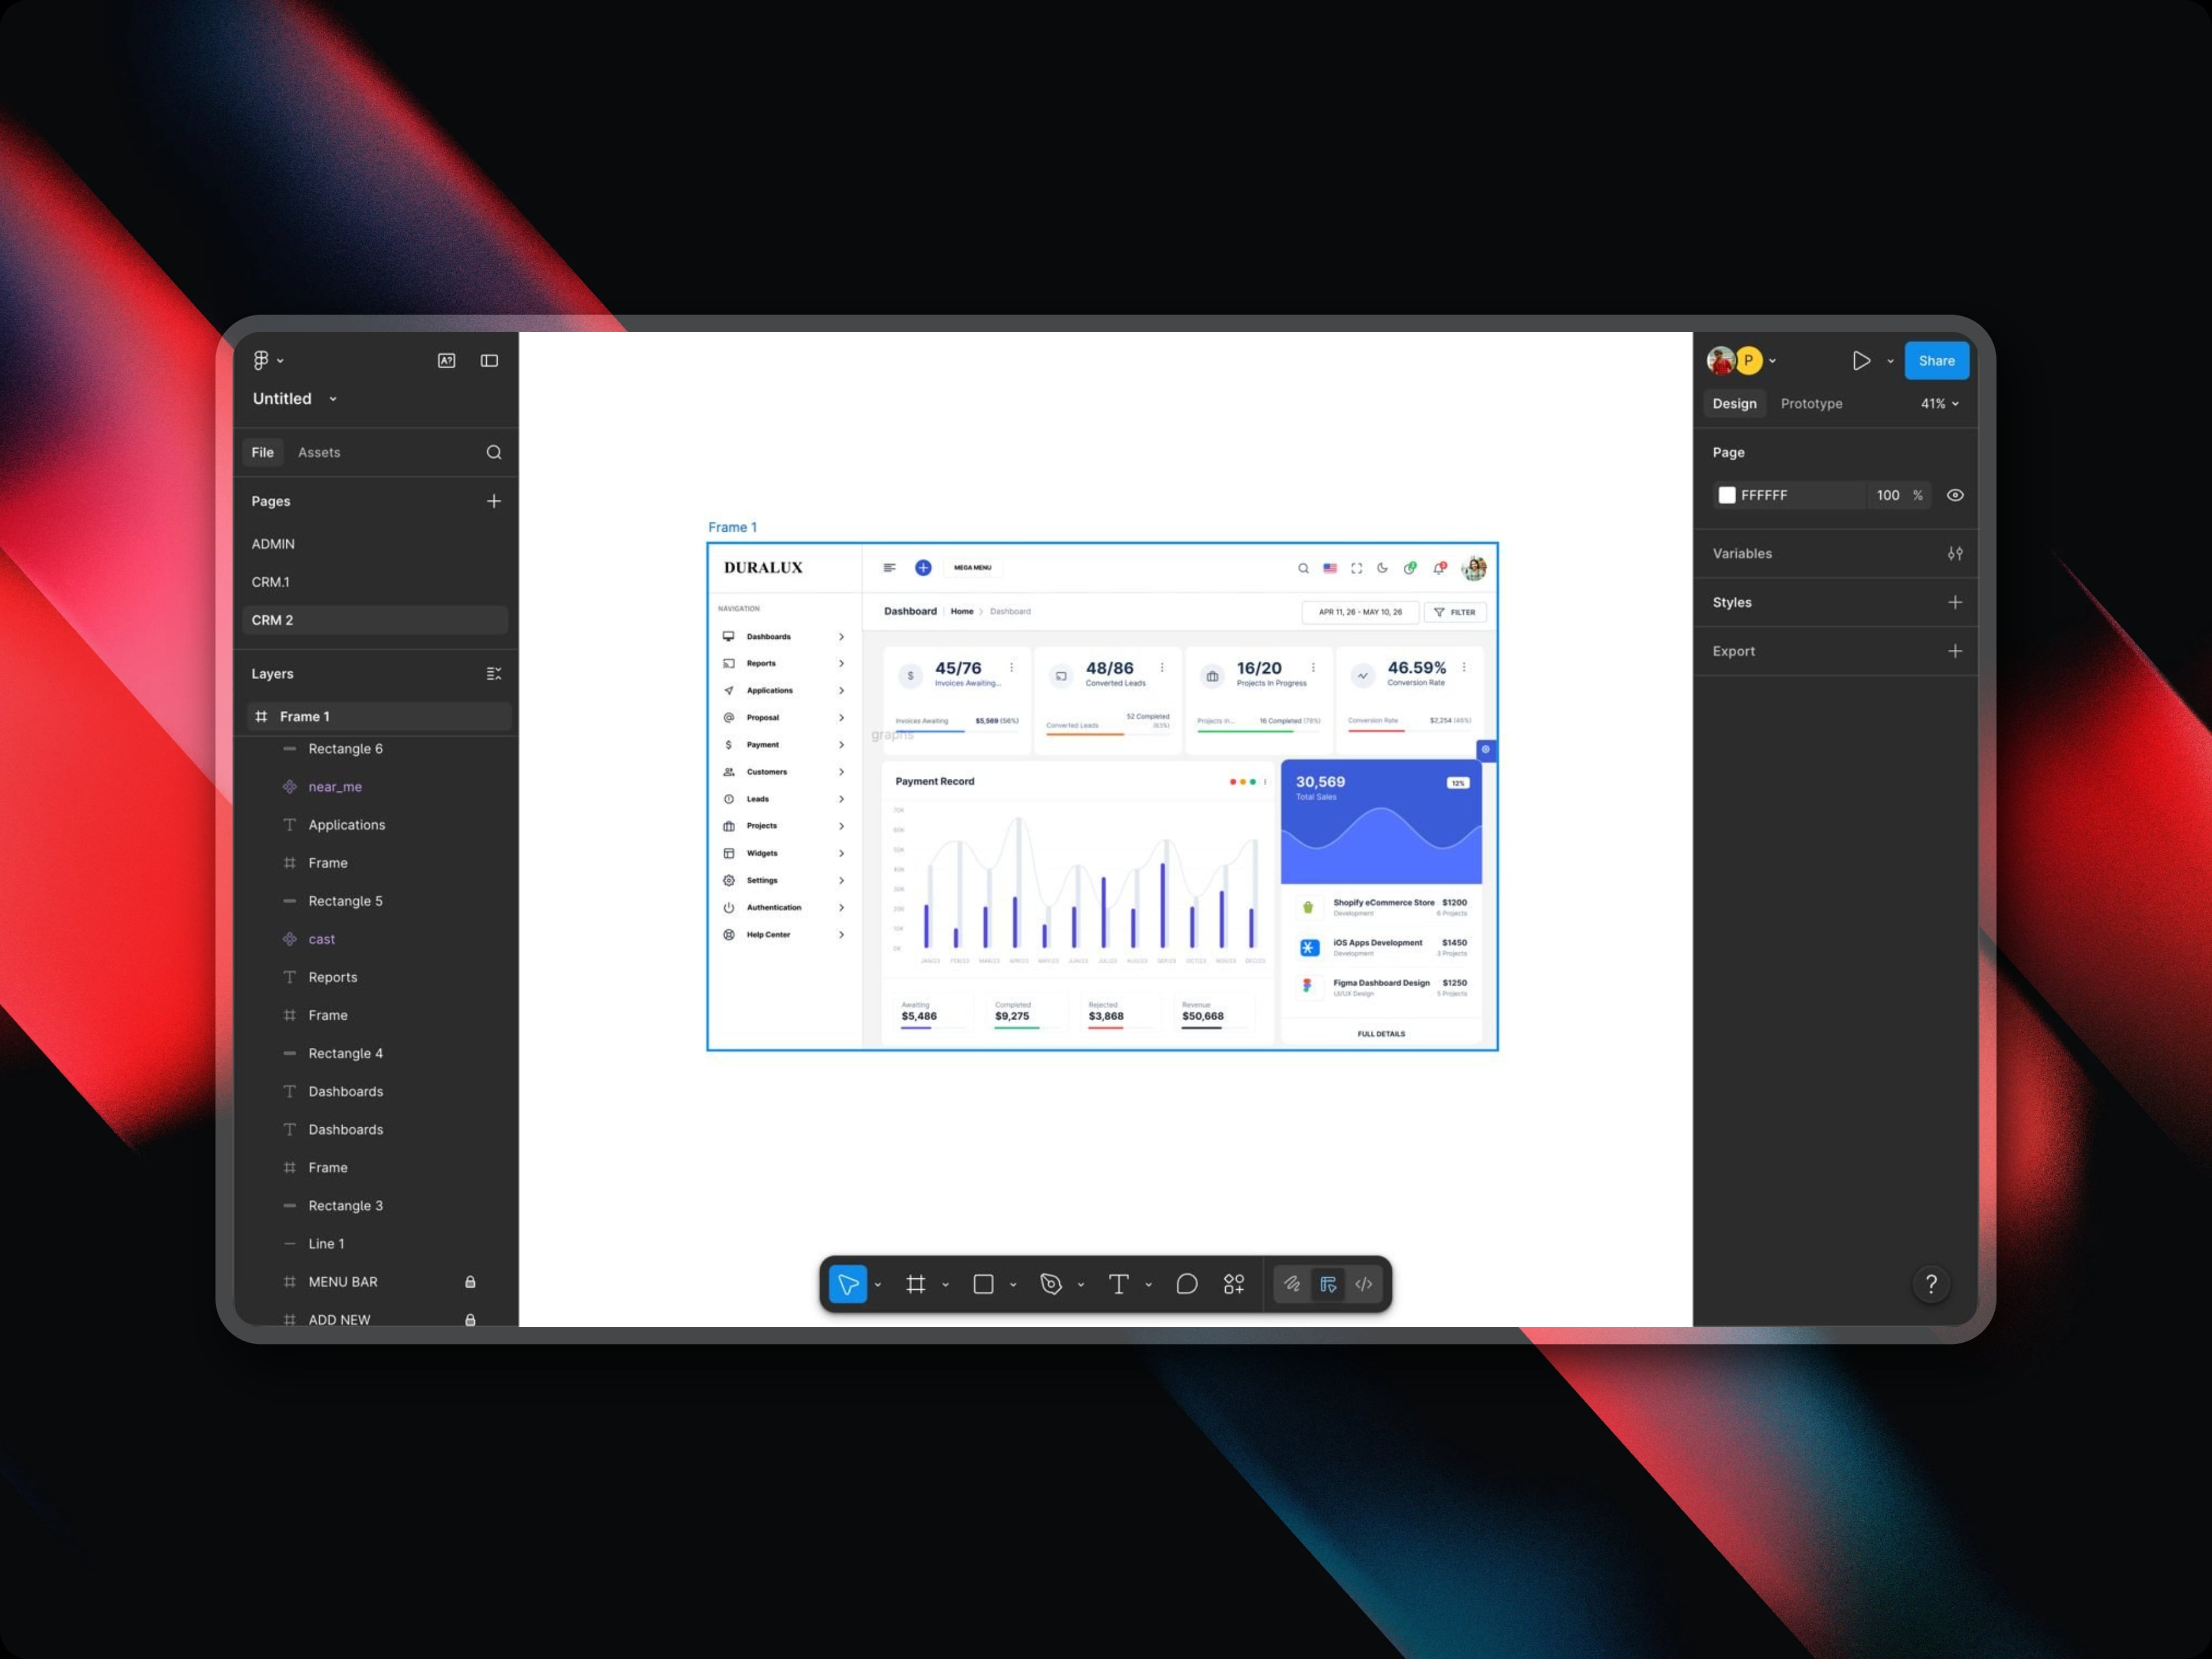The image size is (2212, 1659).
Task: Expand Text tool options chevron
Action: coord(1149,1285)
